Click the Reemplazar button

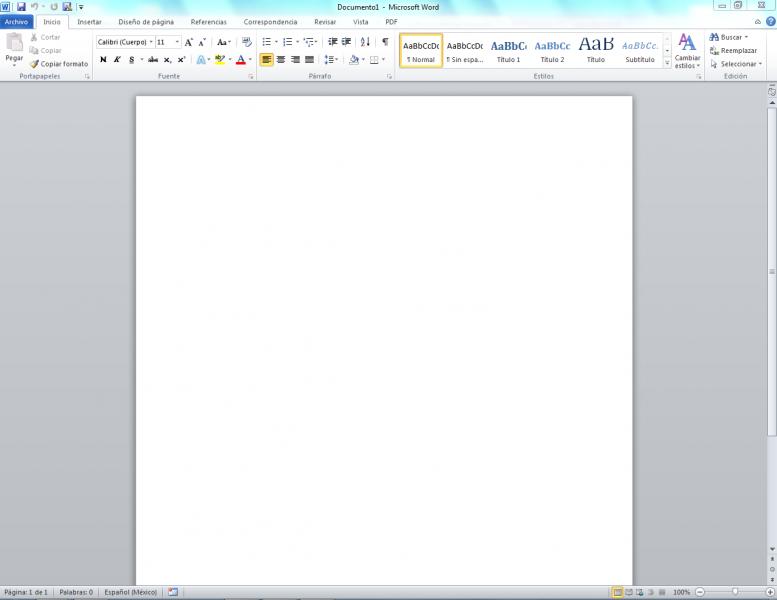tap(733, 50)
